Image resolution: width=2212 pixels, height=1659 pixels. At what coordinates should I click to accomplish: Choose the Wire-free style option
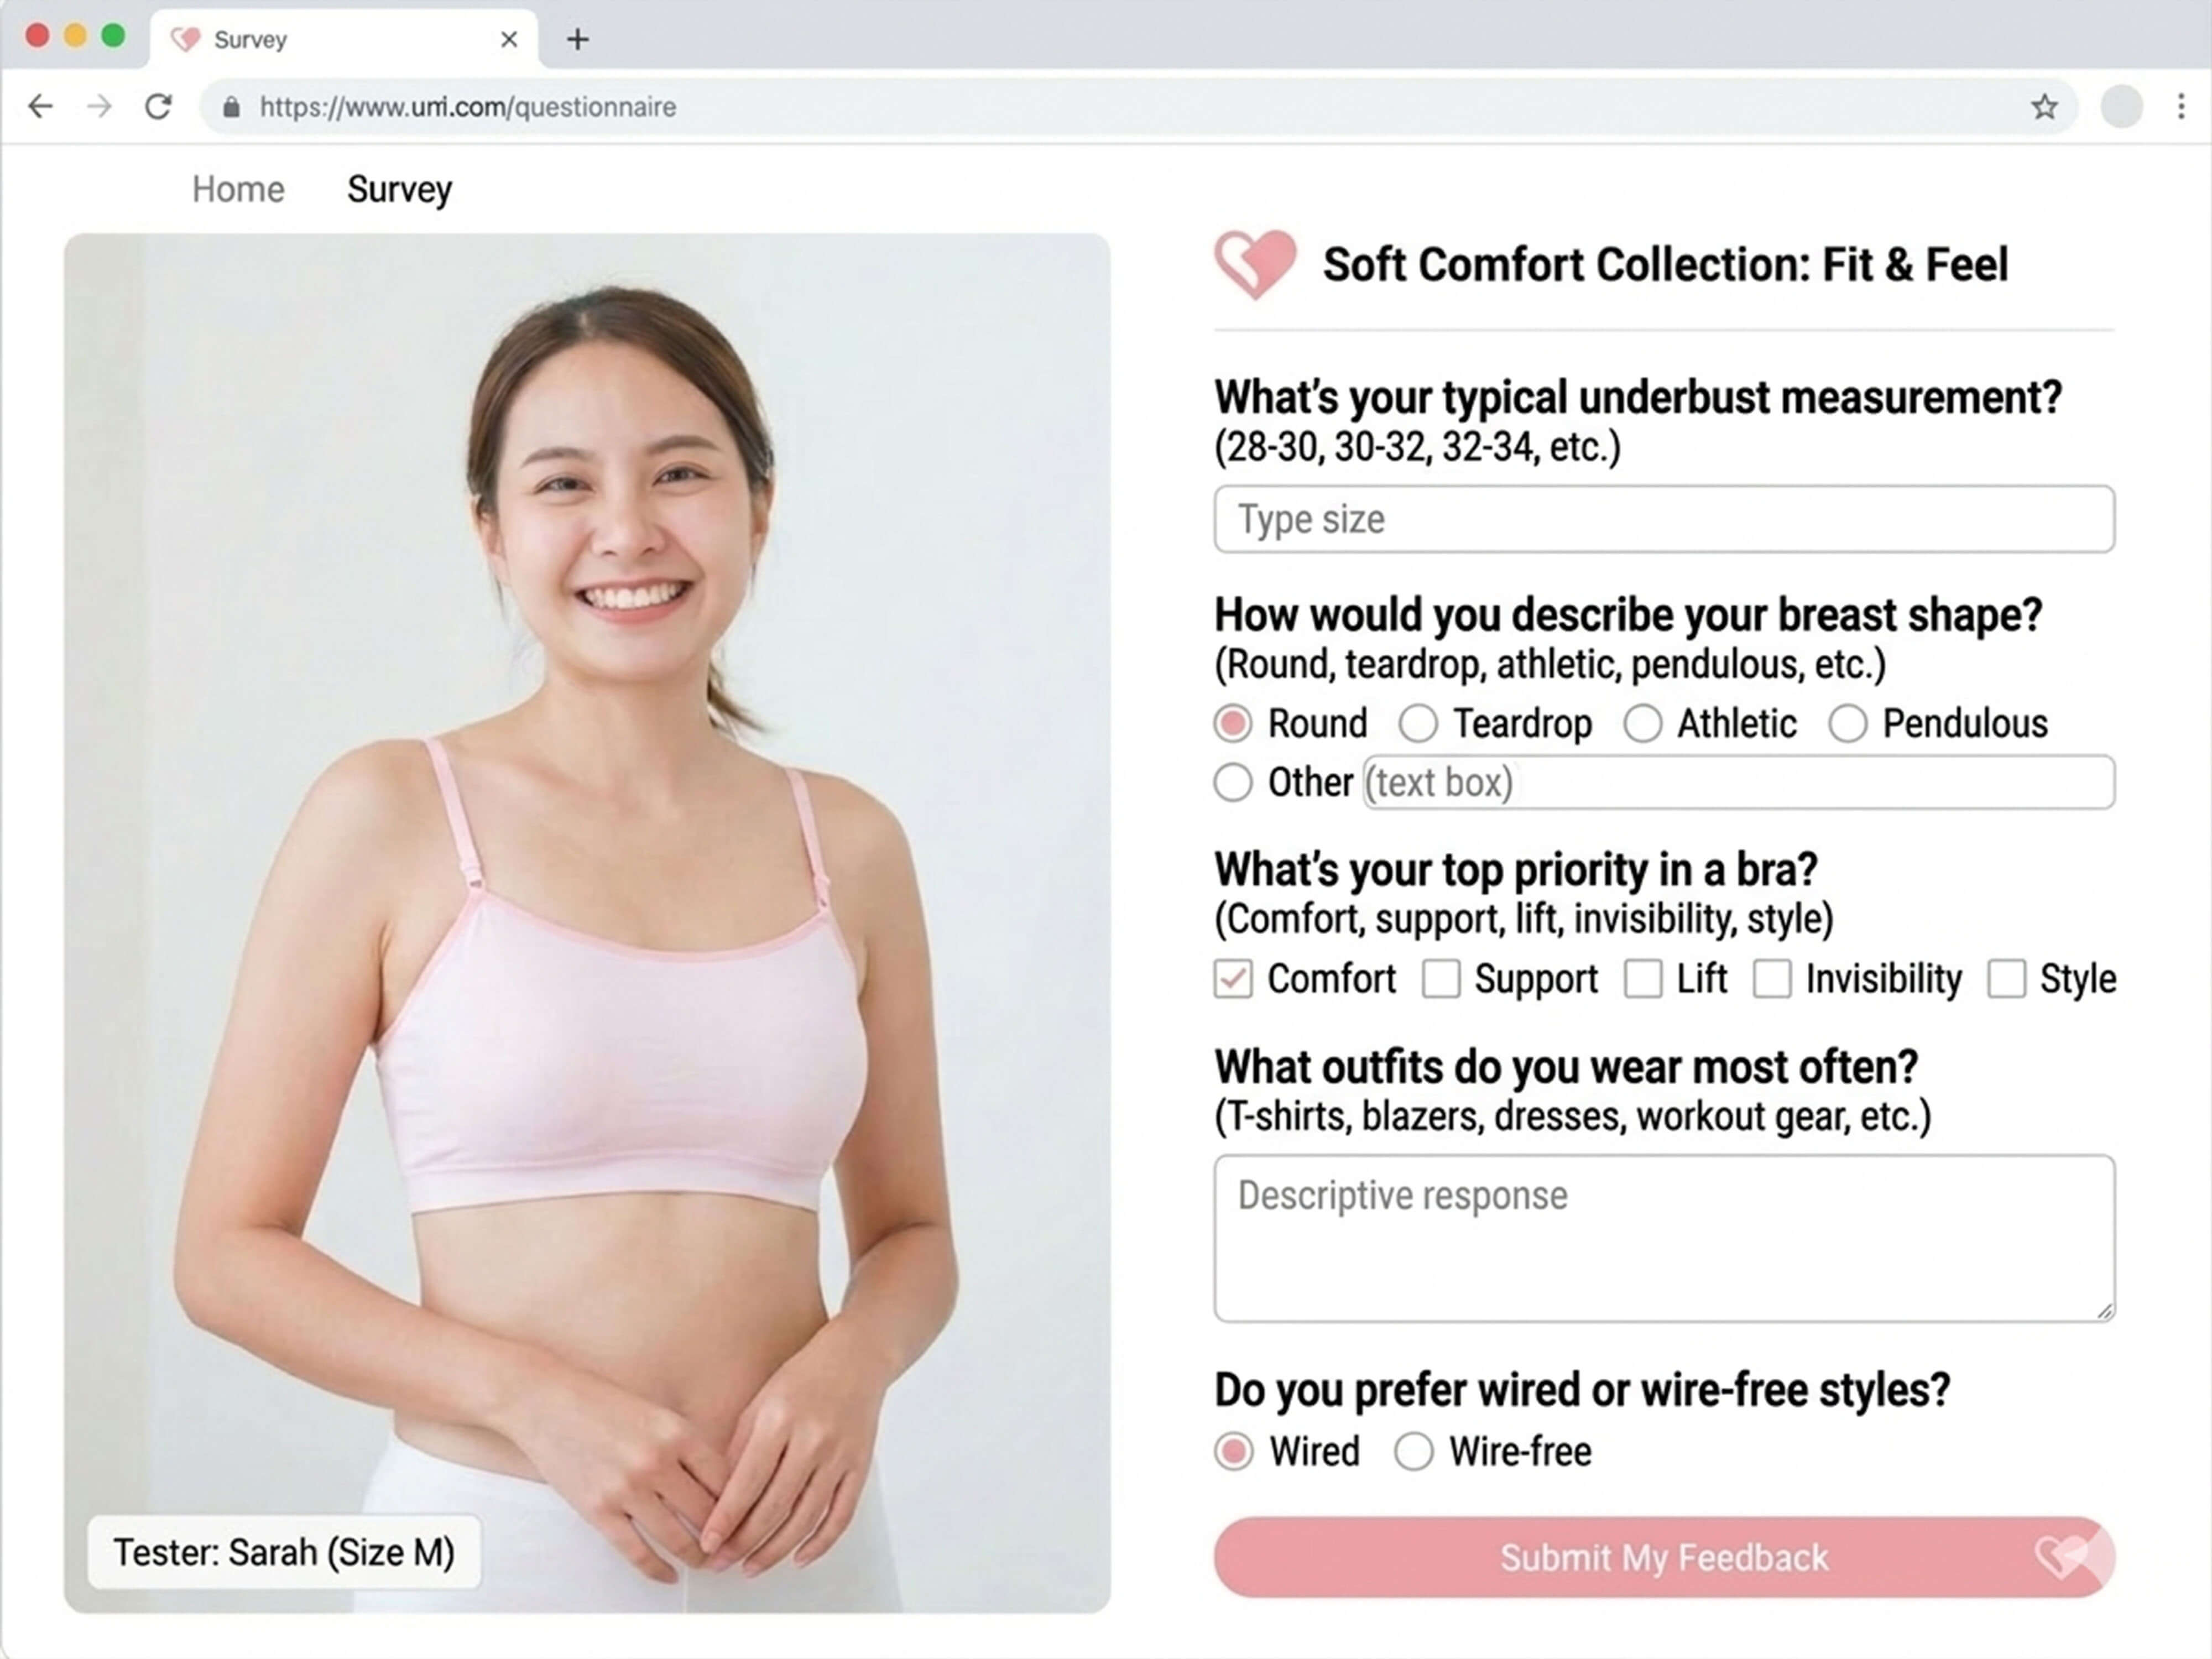click(x=1413, y=1451)
